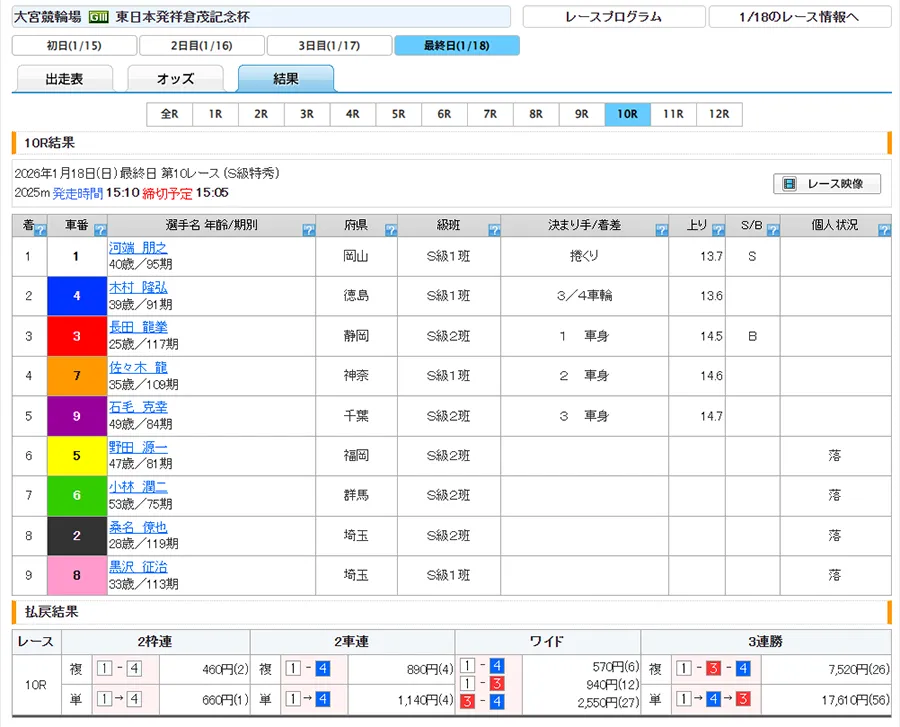This screenshot has height=727, width=900.
Task: Select the 初日(1/15) day tab
Action: 74,45
